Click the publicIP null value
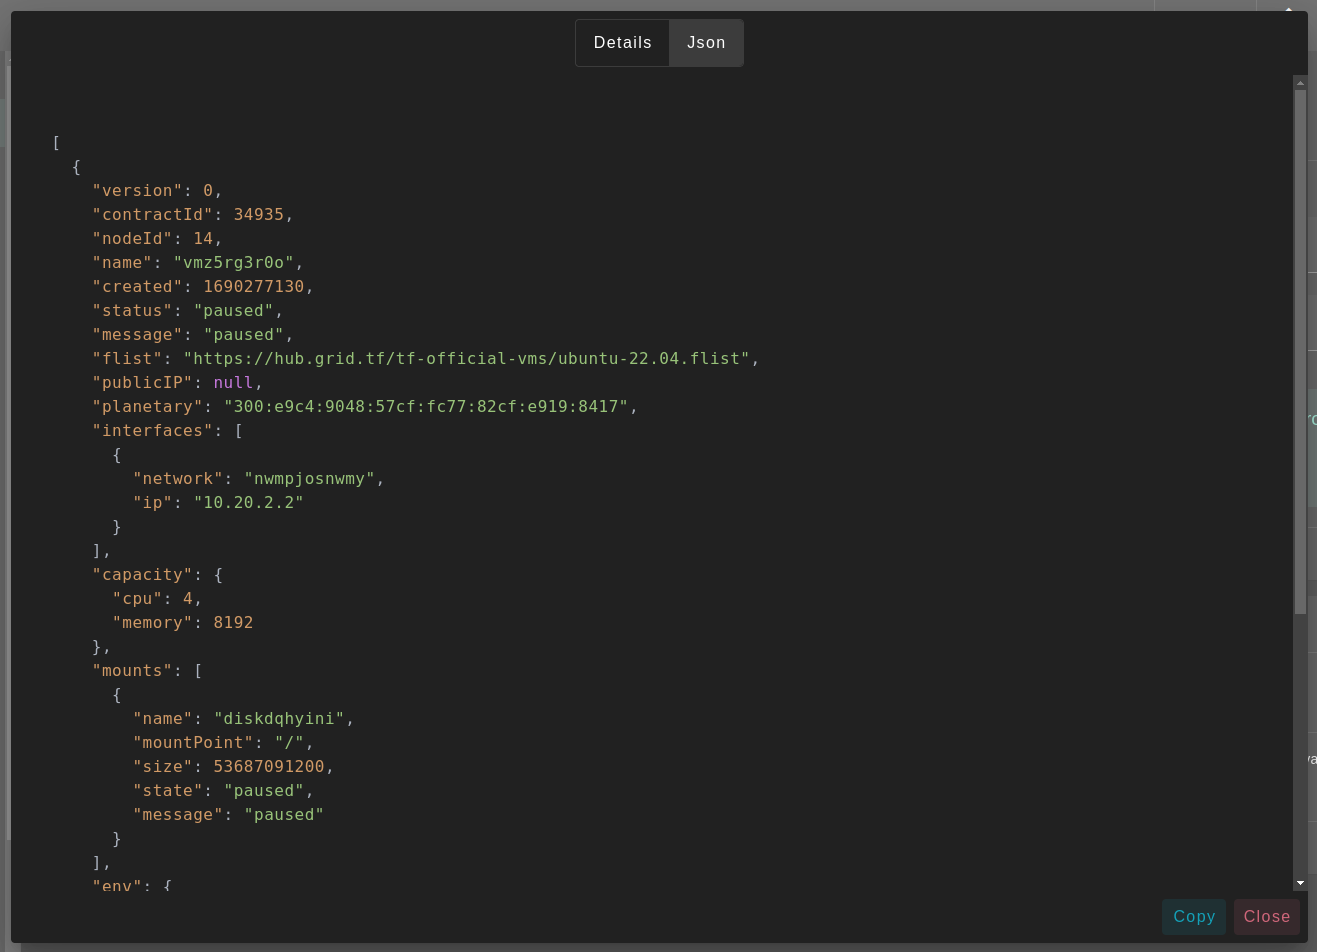 click(233, 383)
